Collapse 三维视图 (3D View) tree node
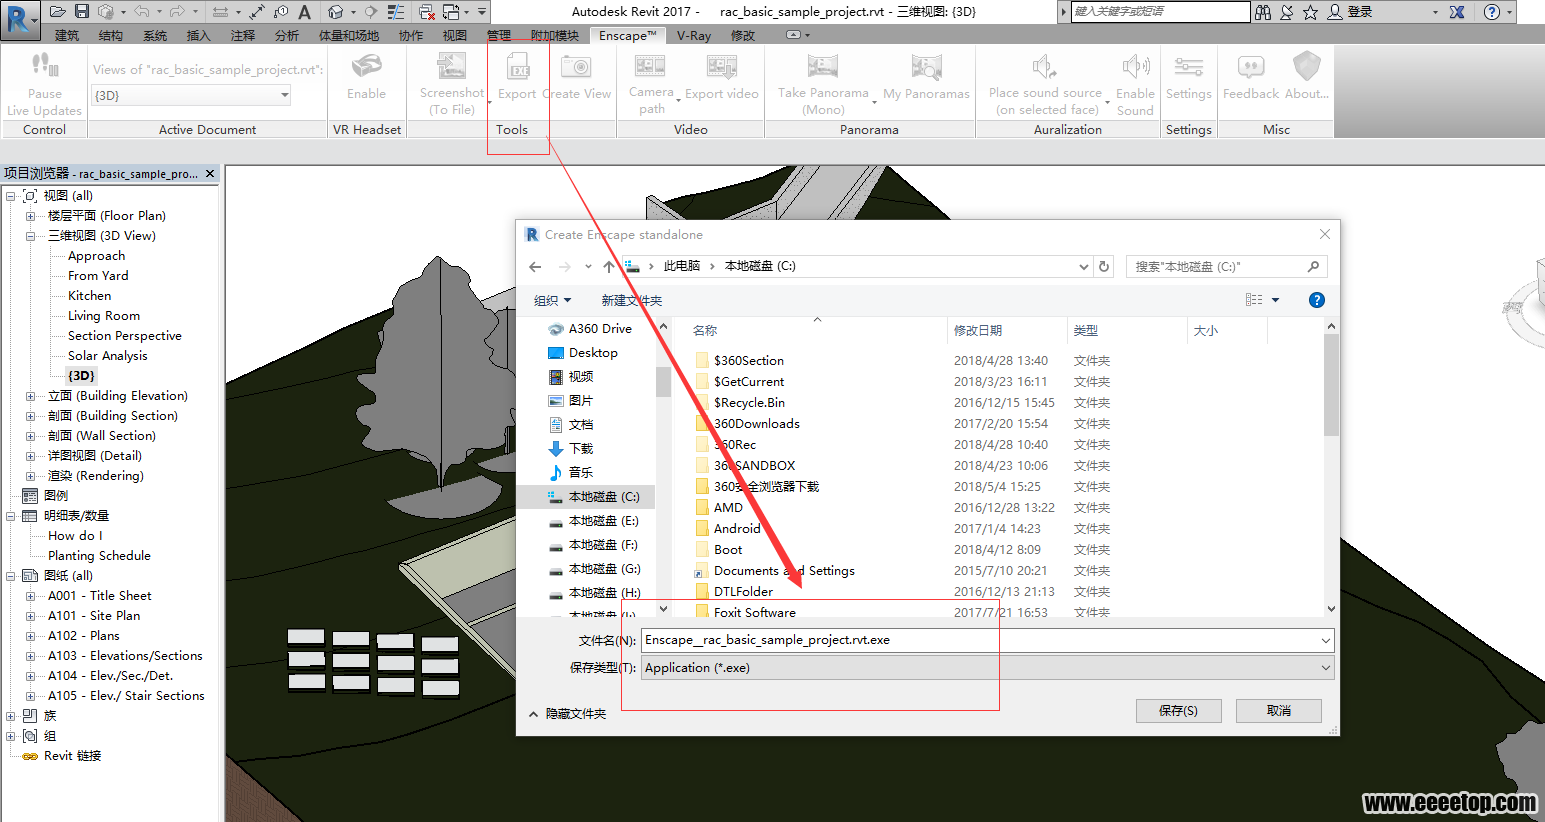Image resolution: width=1545 pixels, height=822 pixels. (x=30, y=236)
